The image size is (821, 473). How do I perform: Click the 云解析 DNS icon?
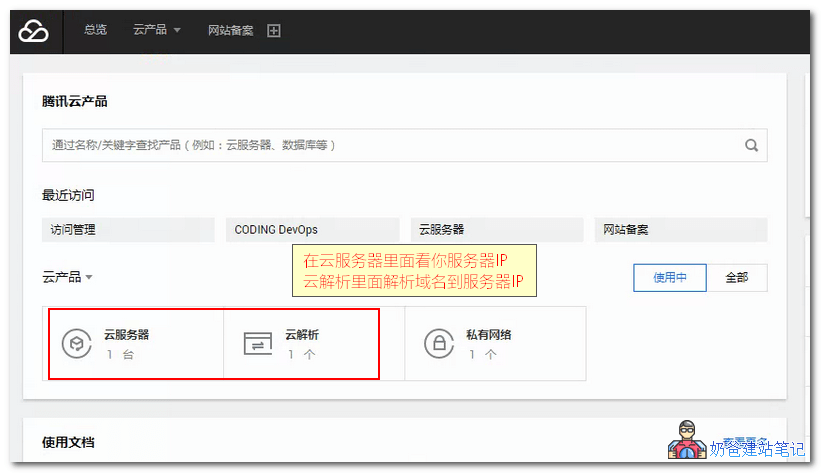pyautogui.click(x=258, y=344)
